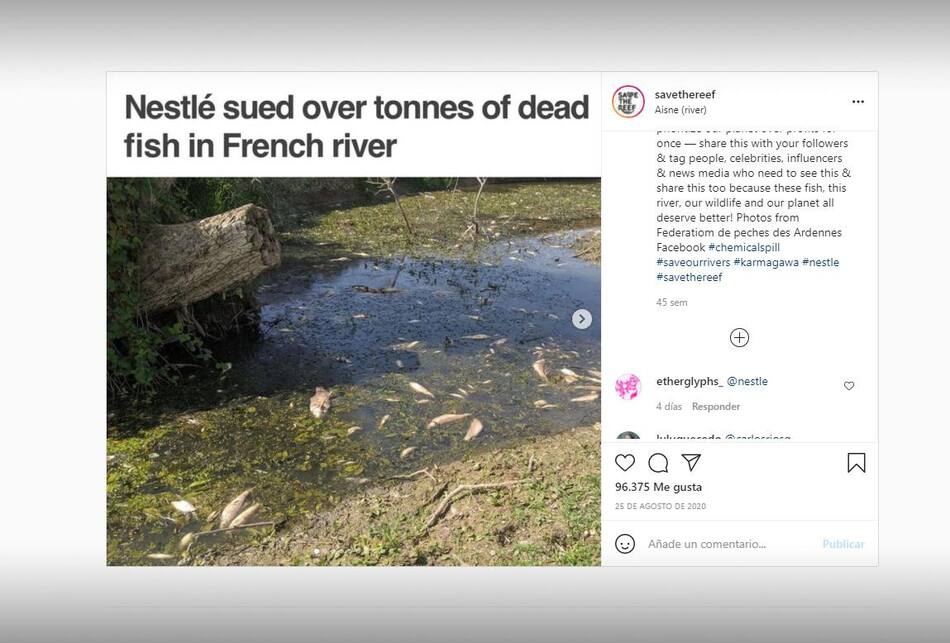Screen dimensions: 950x643
Task: Click the 96.375 Me gusta count
Action: click(x=658, y=486)
